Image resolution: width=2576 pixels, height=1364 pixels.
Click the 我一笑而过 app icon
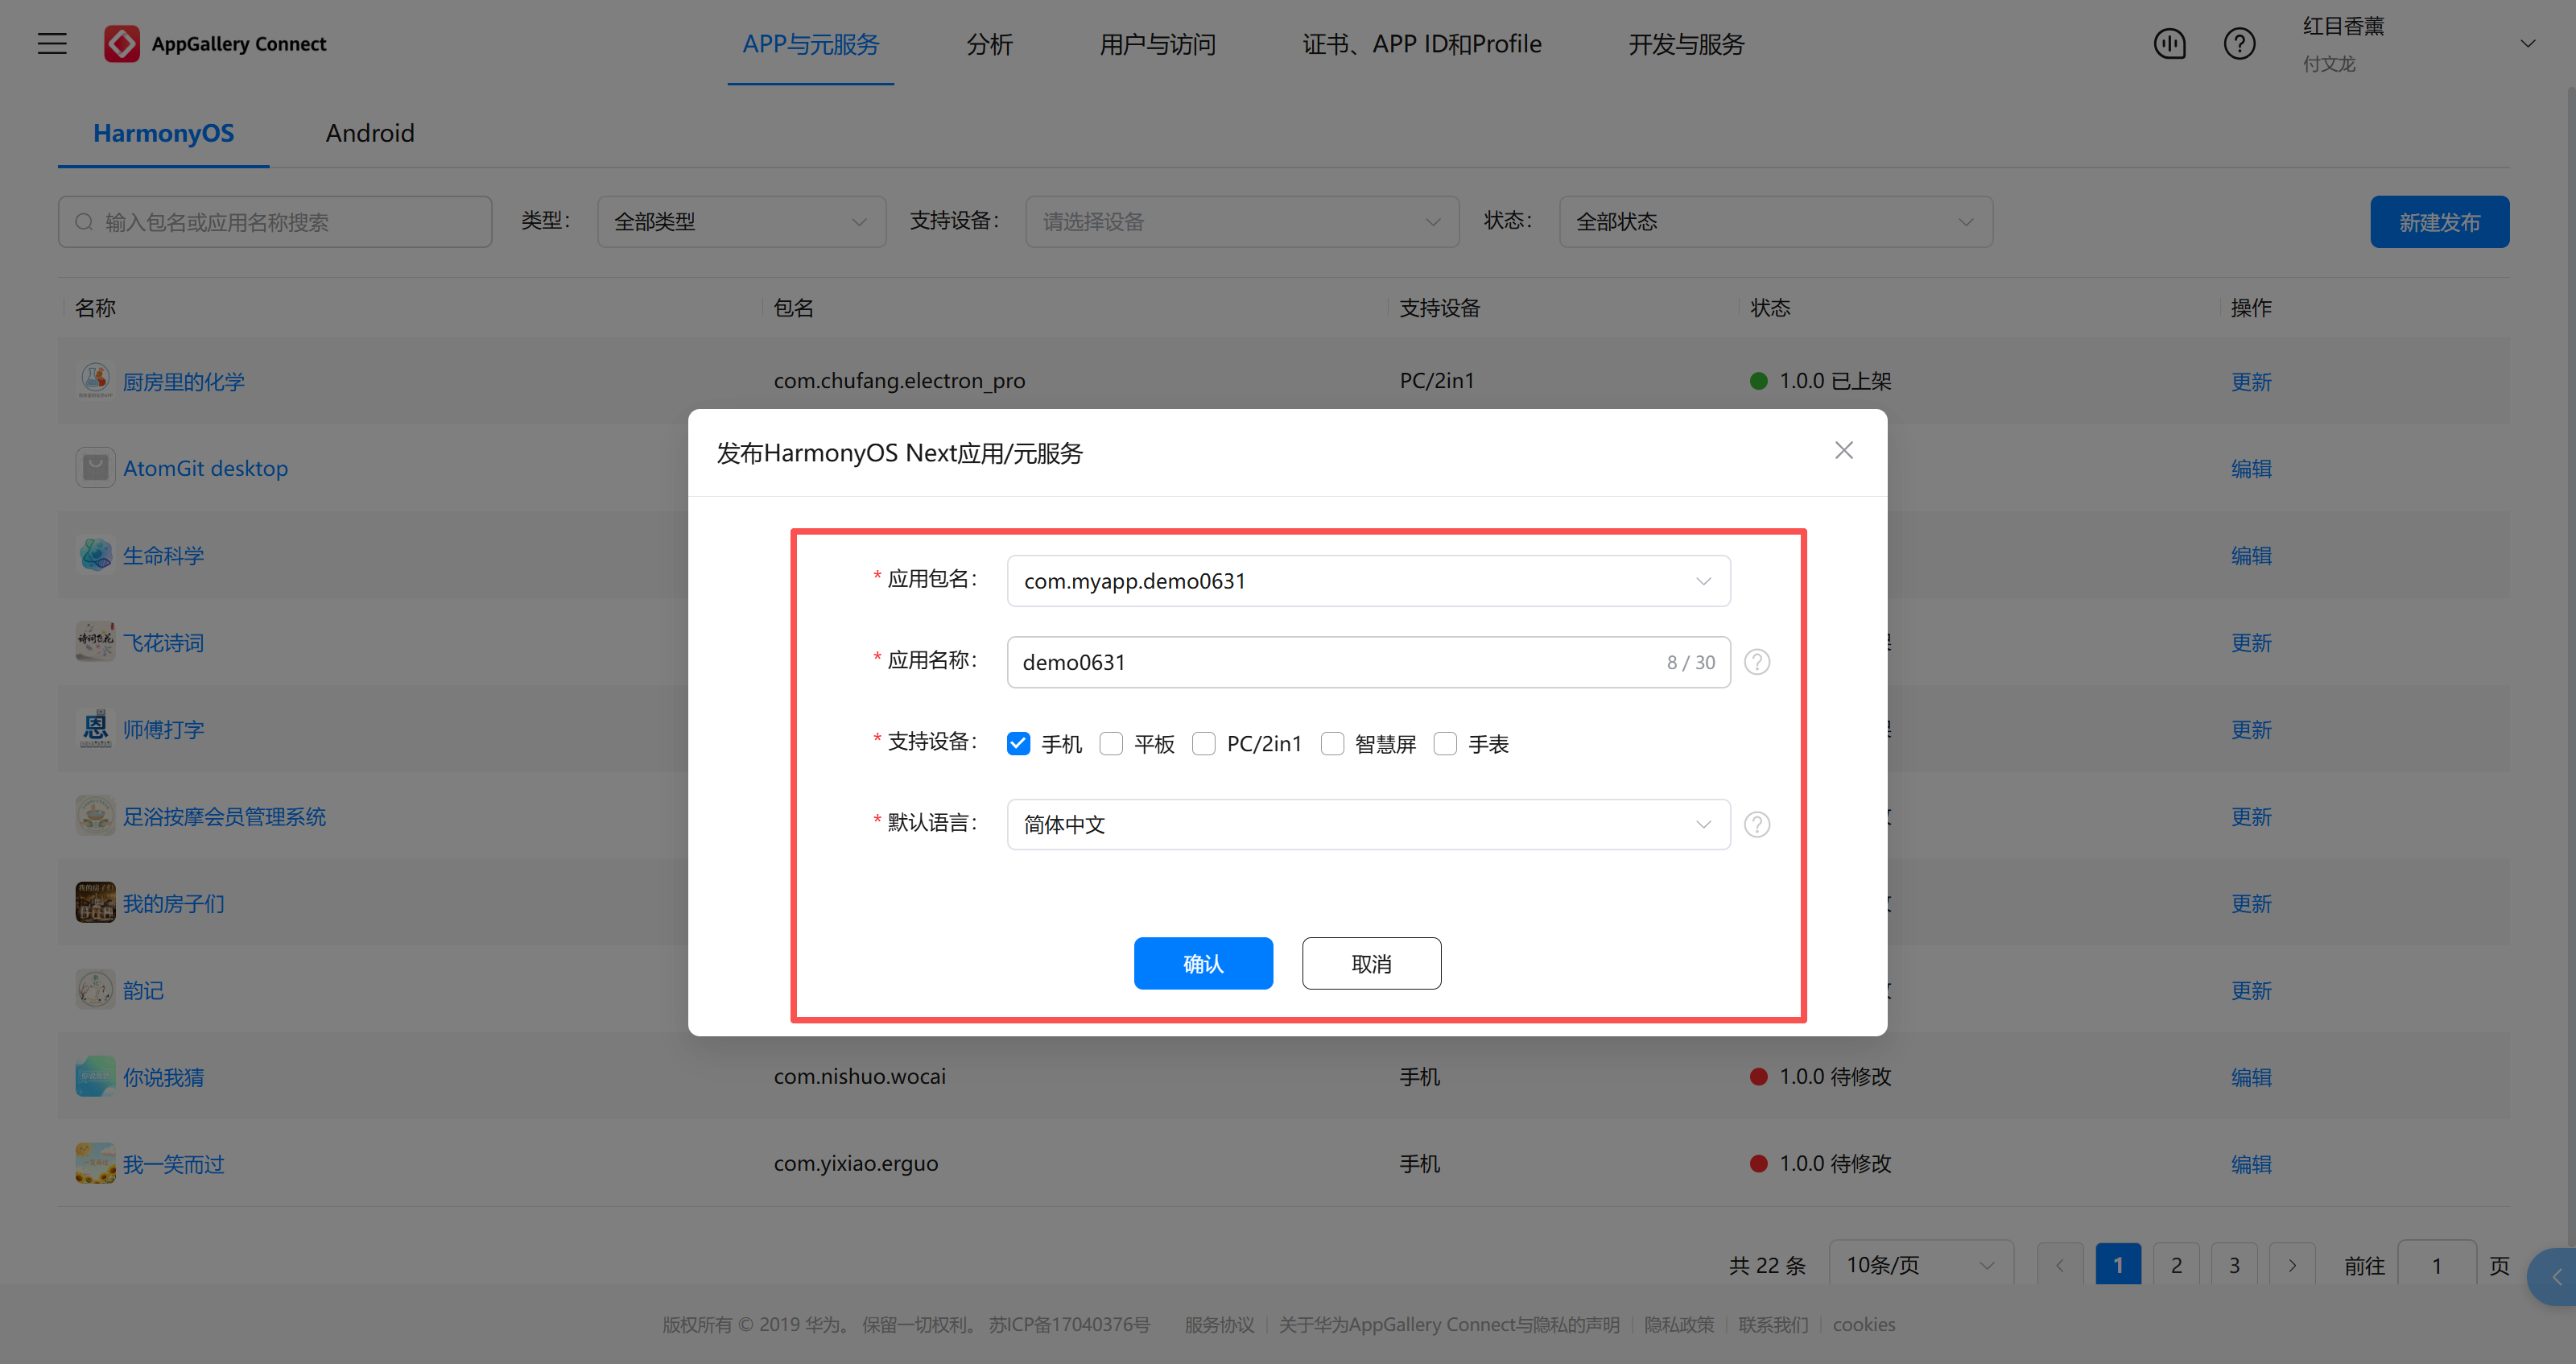[95, 1164]
